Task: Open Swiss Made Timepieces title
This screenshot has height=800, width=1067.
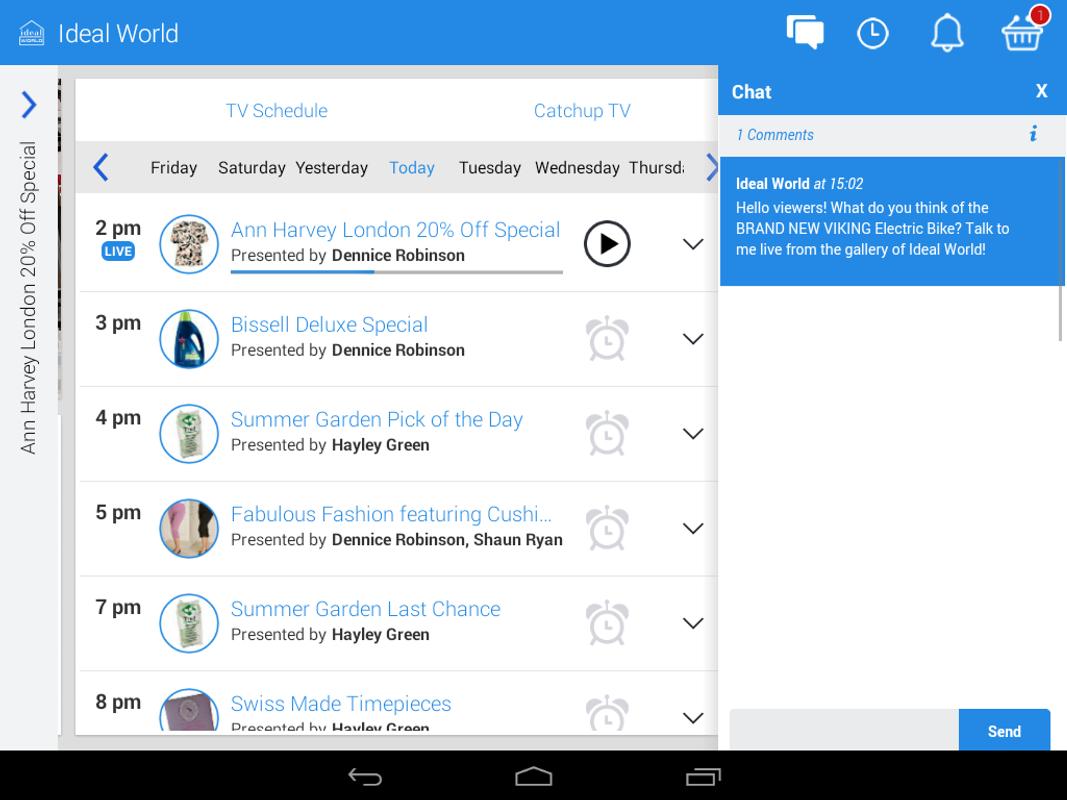Action: pos(341,703)
